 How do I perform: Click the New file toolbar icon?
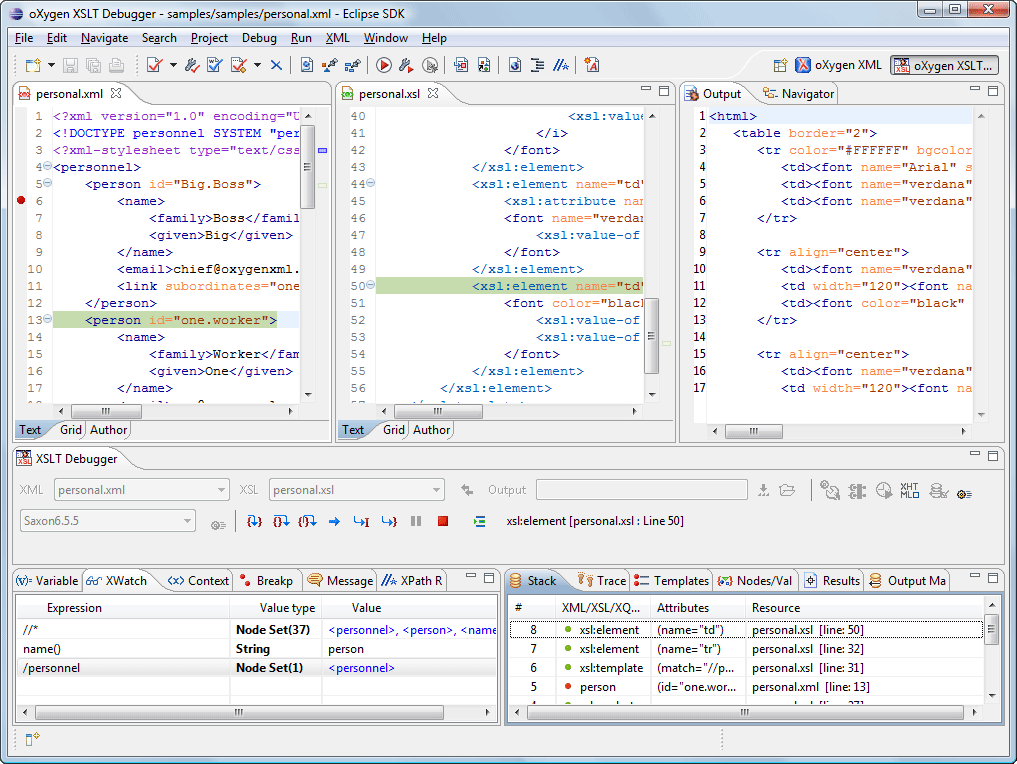point(32,65)
